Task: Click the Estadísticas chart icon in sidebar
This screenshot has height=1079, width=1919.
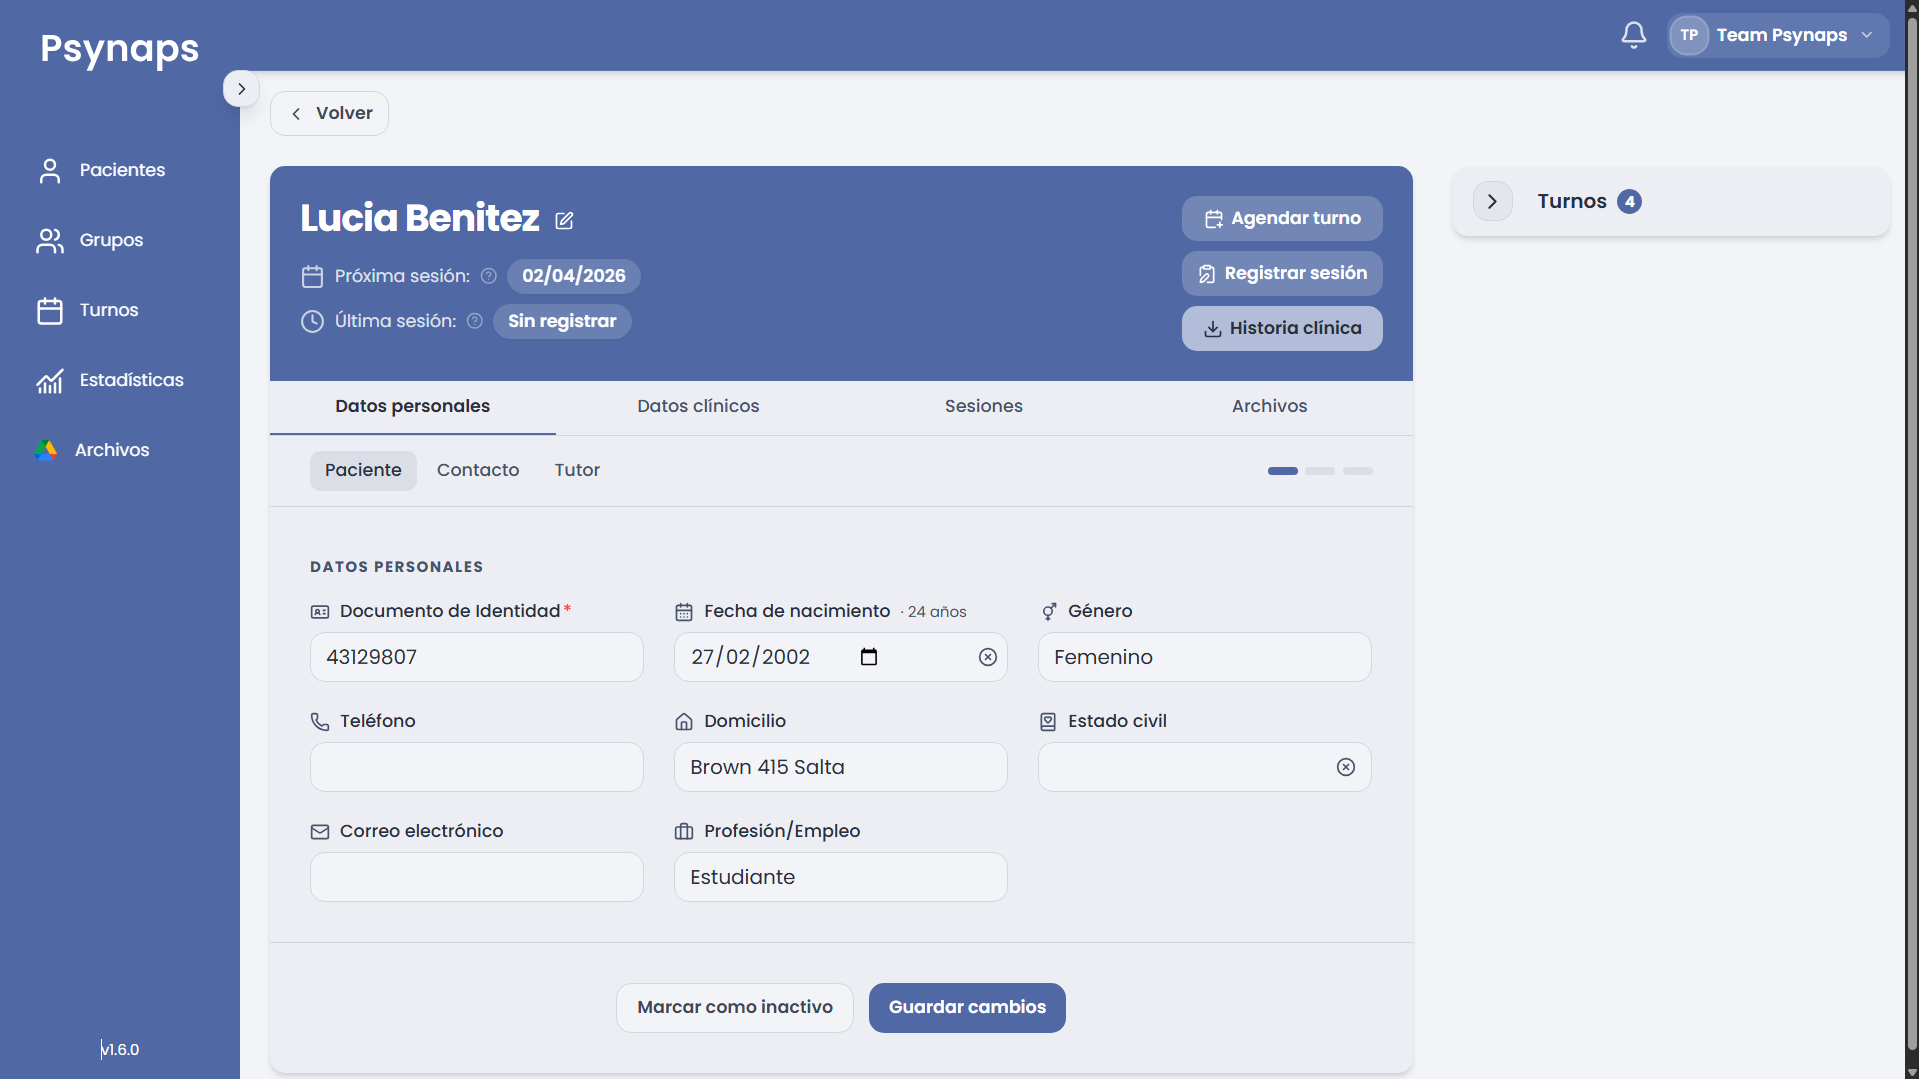Action: pos(50,381)
